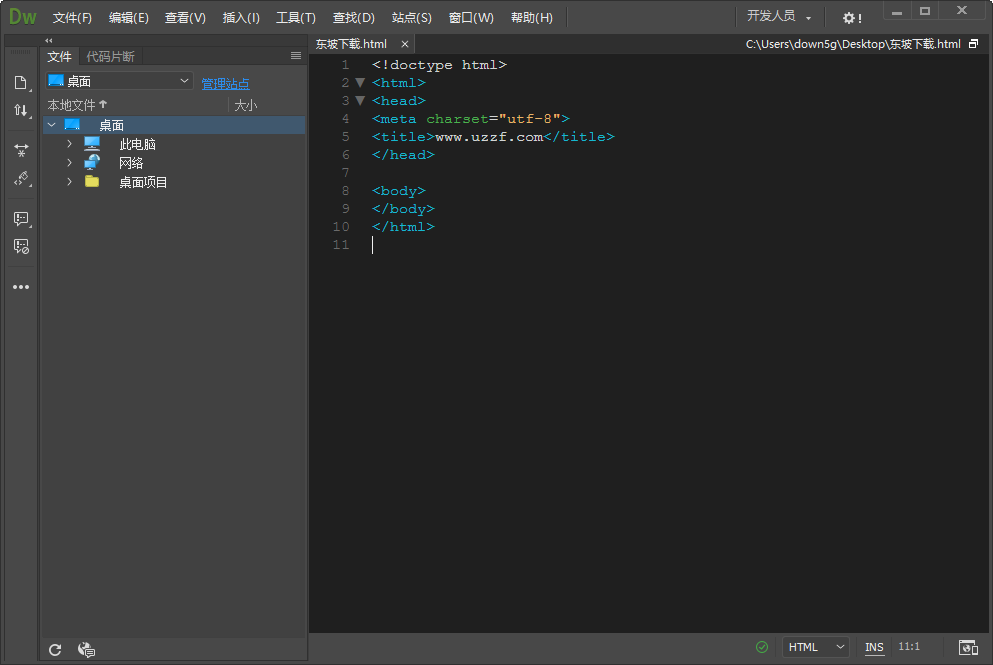Click the expand all code icon

21,151
